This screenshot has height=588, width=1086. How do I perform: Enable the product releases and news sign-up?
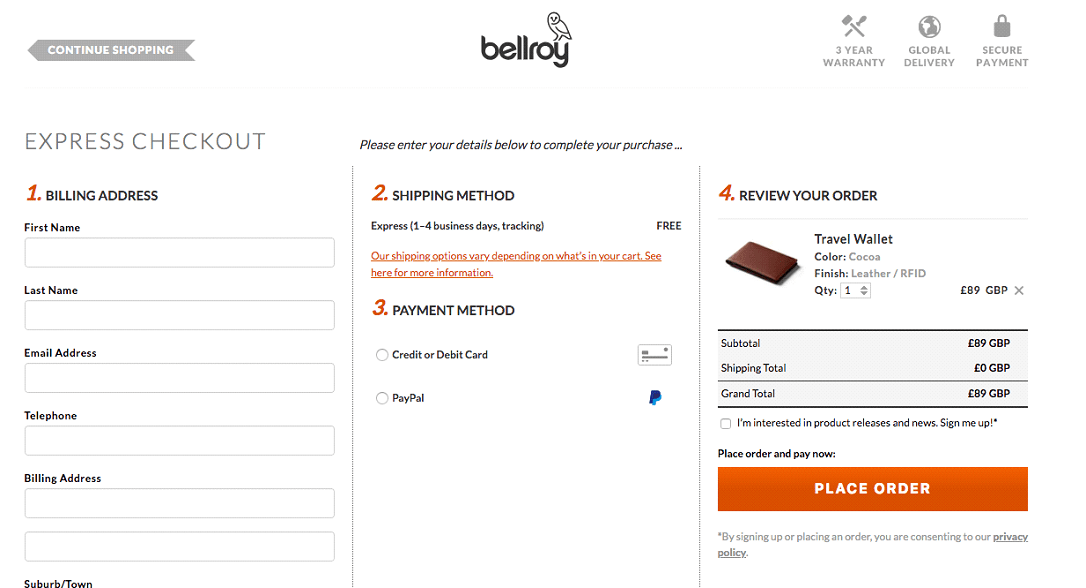[x=725, y=423]
